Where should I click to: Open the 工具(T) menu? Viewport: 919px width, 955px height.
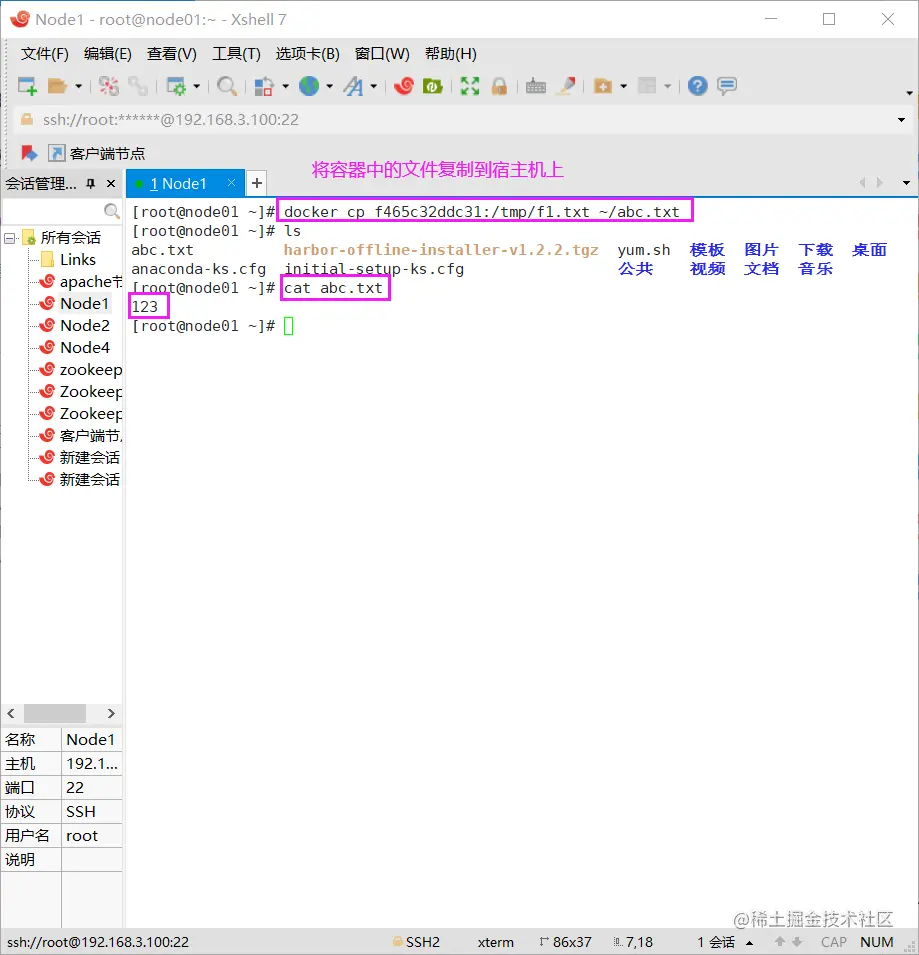[x=236, y=54]
